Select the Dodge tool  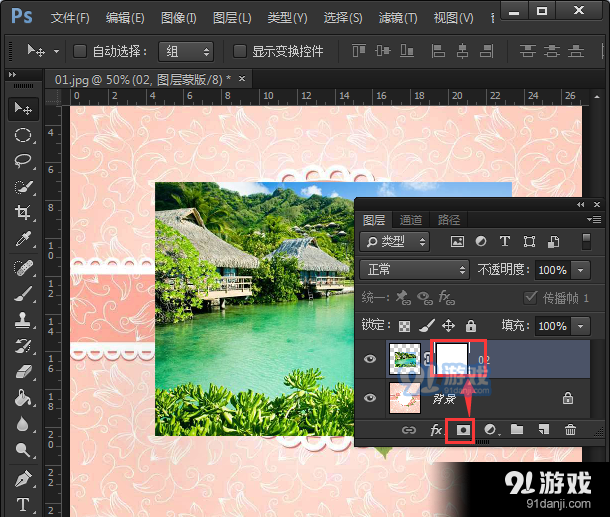click(23, 450)
